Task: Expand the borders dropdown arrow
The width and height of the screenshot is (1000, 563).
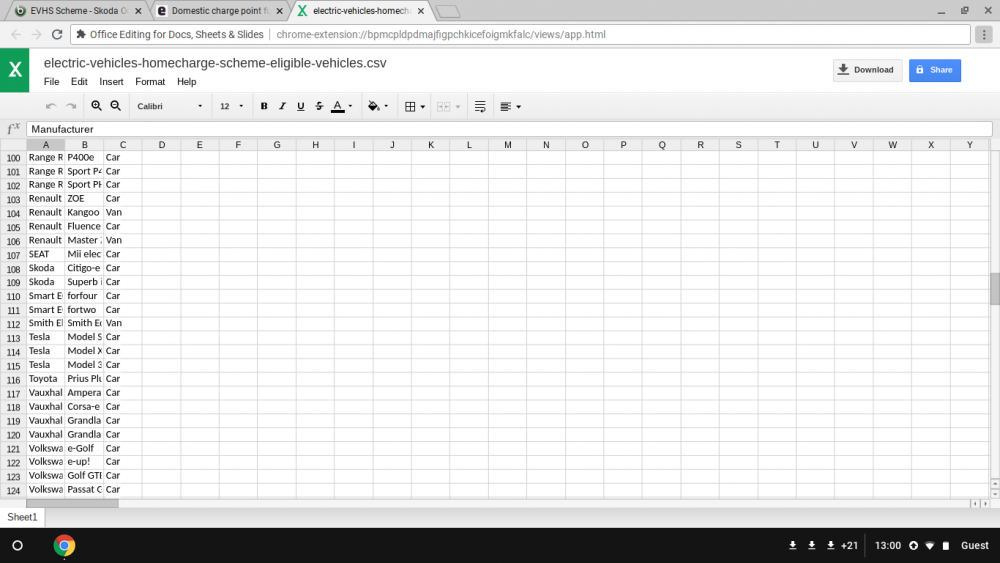Action: click(422, 107)
